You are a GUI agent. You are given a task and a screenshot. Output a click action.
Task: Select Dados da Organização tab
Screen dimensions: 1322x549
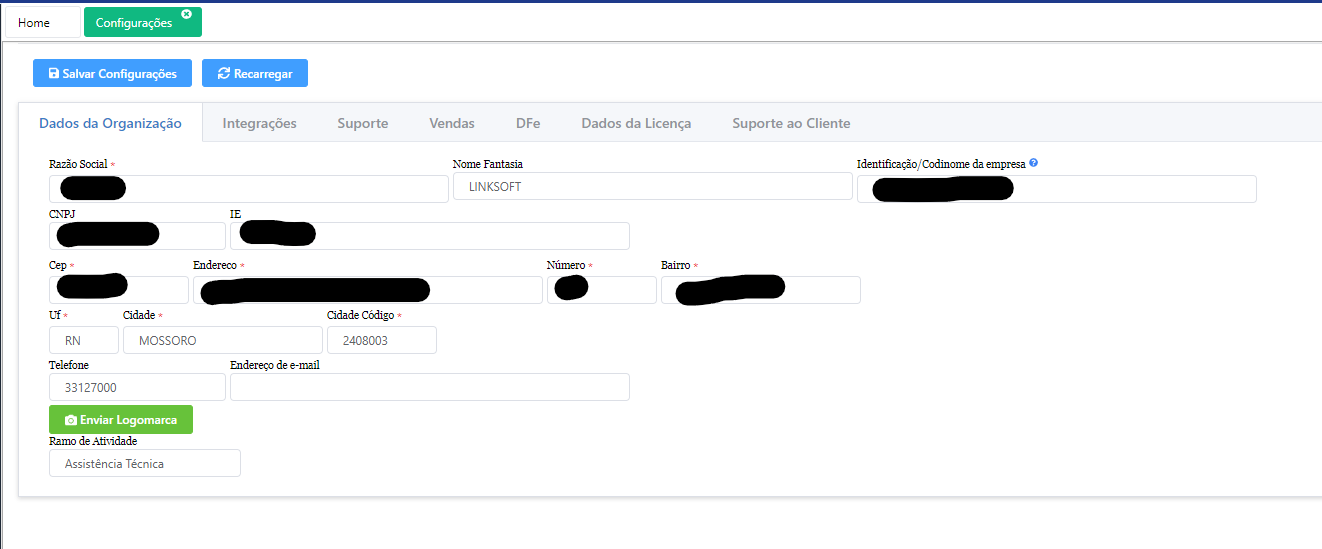coord(110,123)
